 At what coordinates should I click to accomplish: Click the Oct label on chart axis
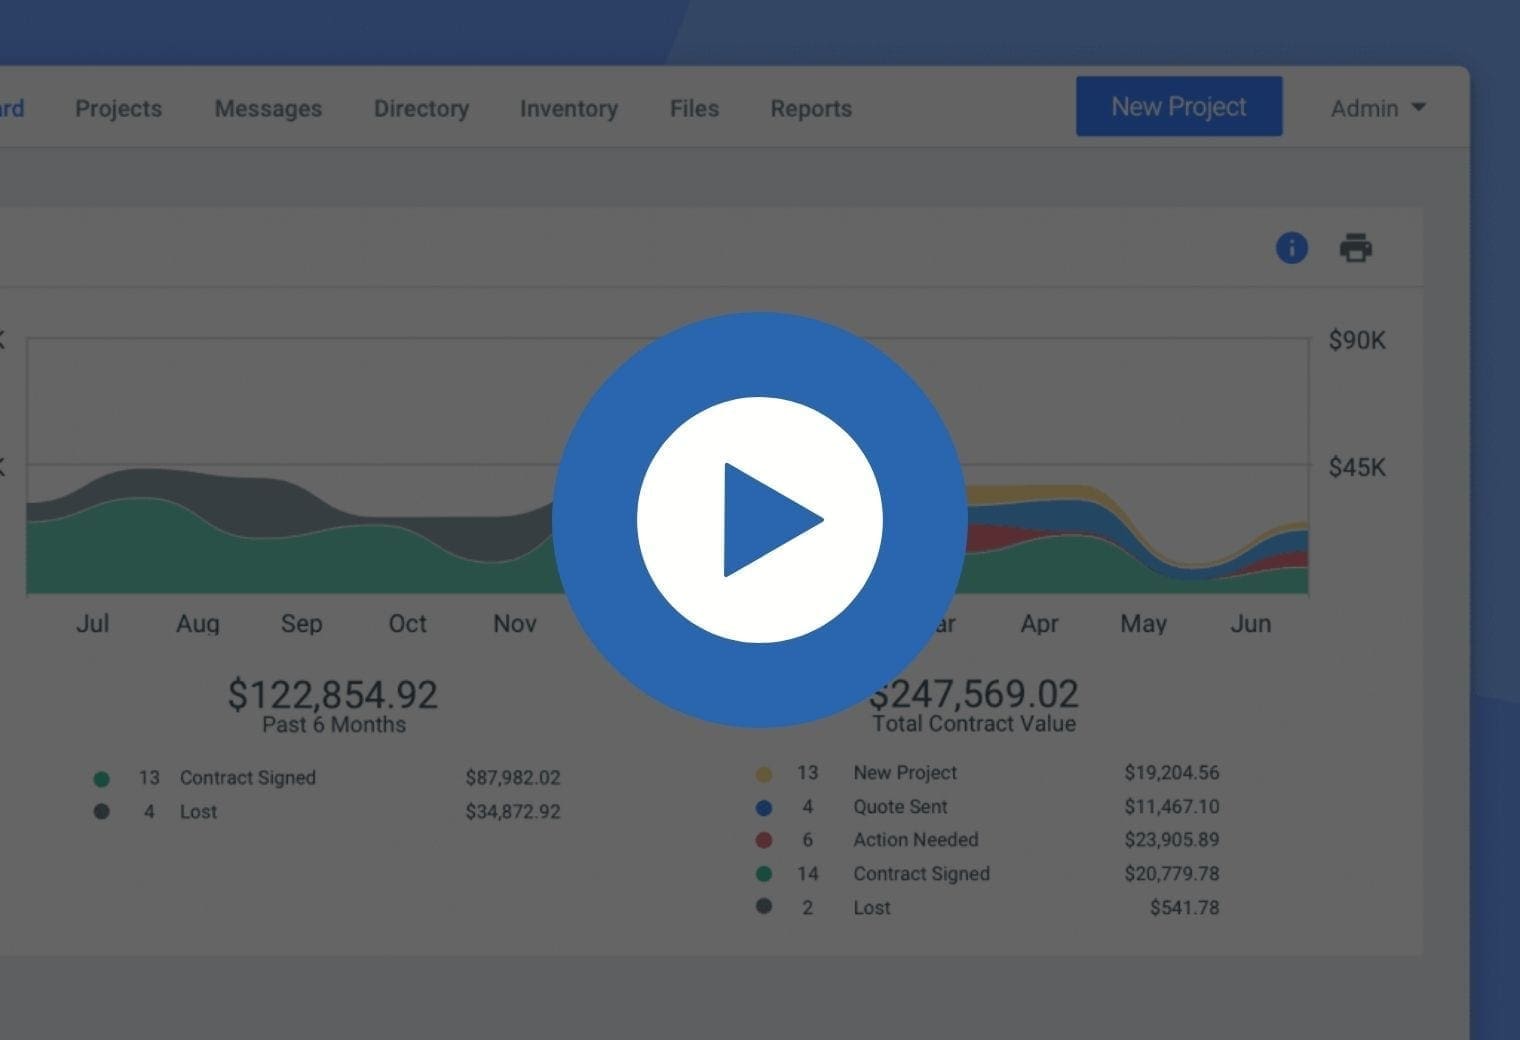pos(408,624)
